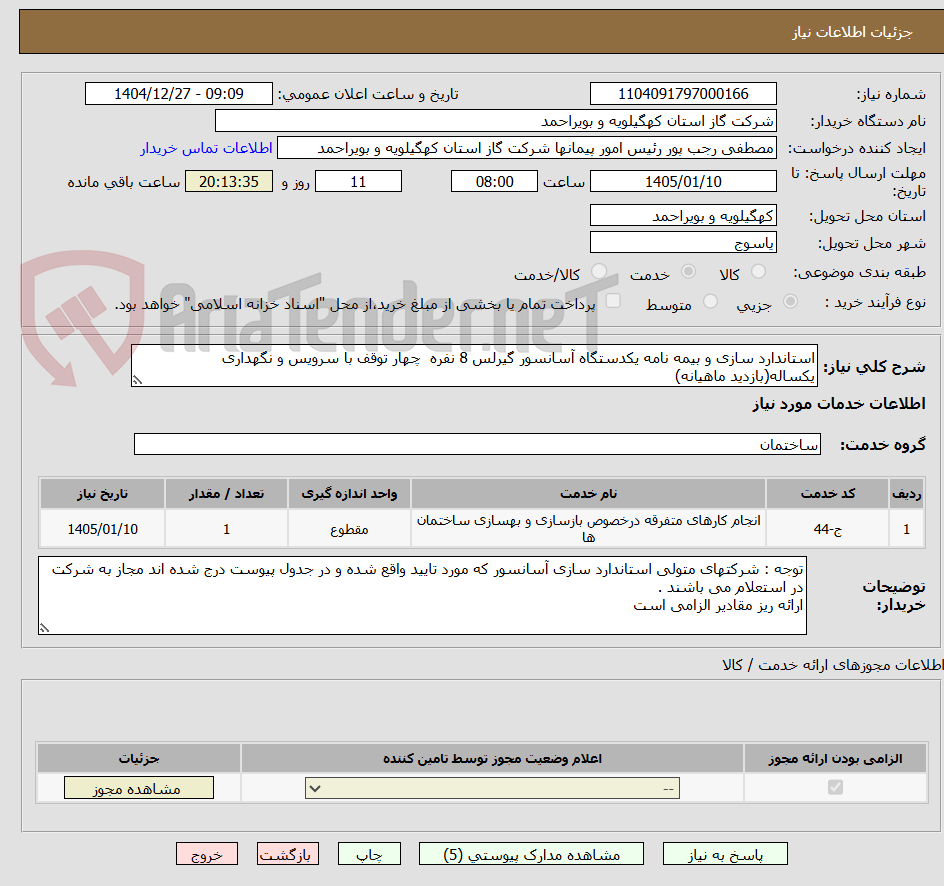Select the کالا/خدمت radio button
Screen dimensions: 944x886
pyautogui.click(x=599, y=272)
